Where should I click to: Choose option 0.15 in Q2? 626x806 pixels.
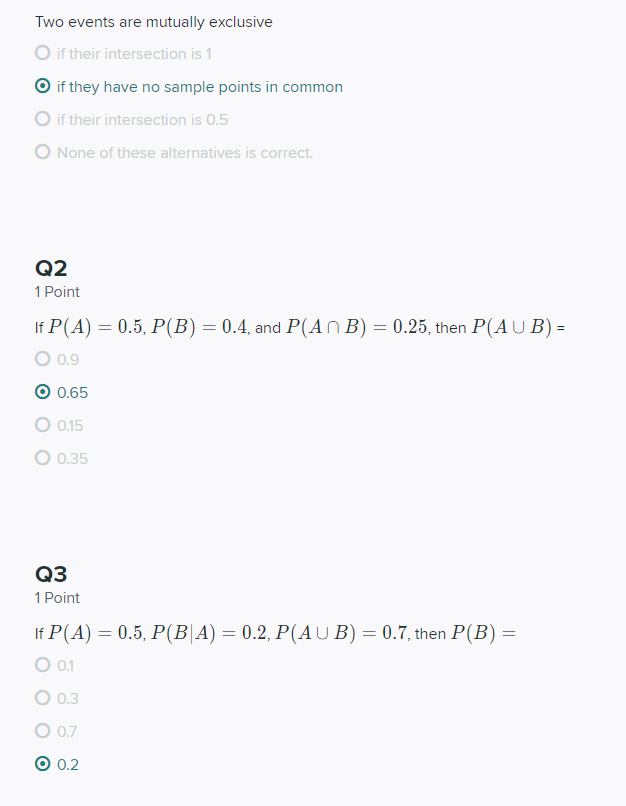tap(42, 425)
